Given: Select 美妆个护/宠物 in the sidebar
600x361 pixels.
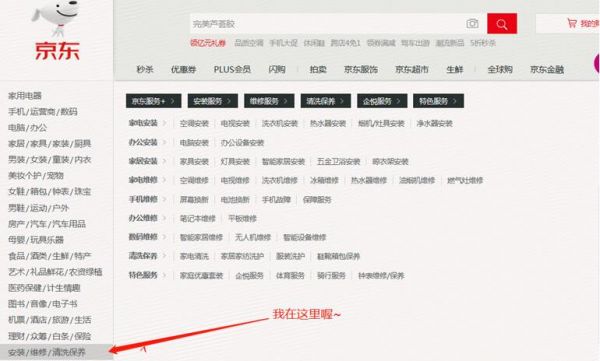Looking at the screenshot, I should (x=36, y=176).
